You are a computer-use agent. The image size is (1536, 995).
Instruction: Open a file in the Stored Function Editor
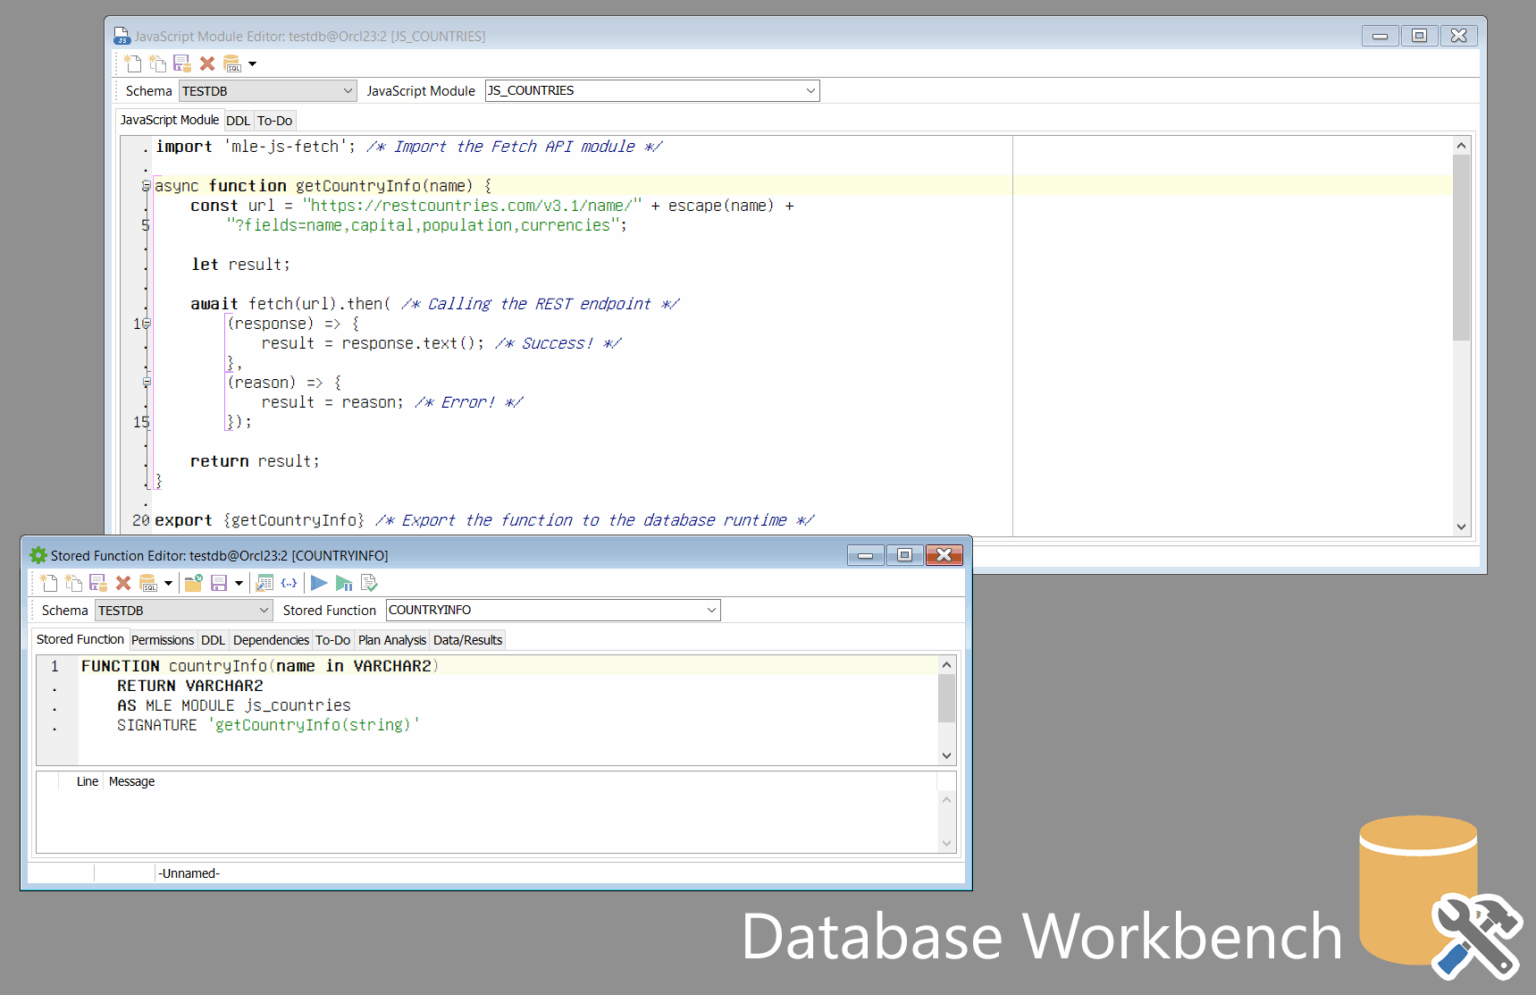[x=193, y=583]
